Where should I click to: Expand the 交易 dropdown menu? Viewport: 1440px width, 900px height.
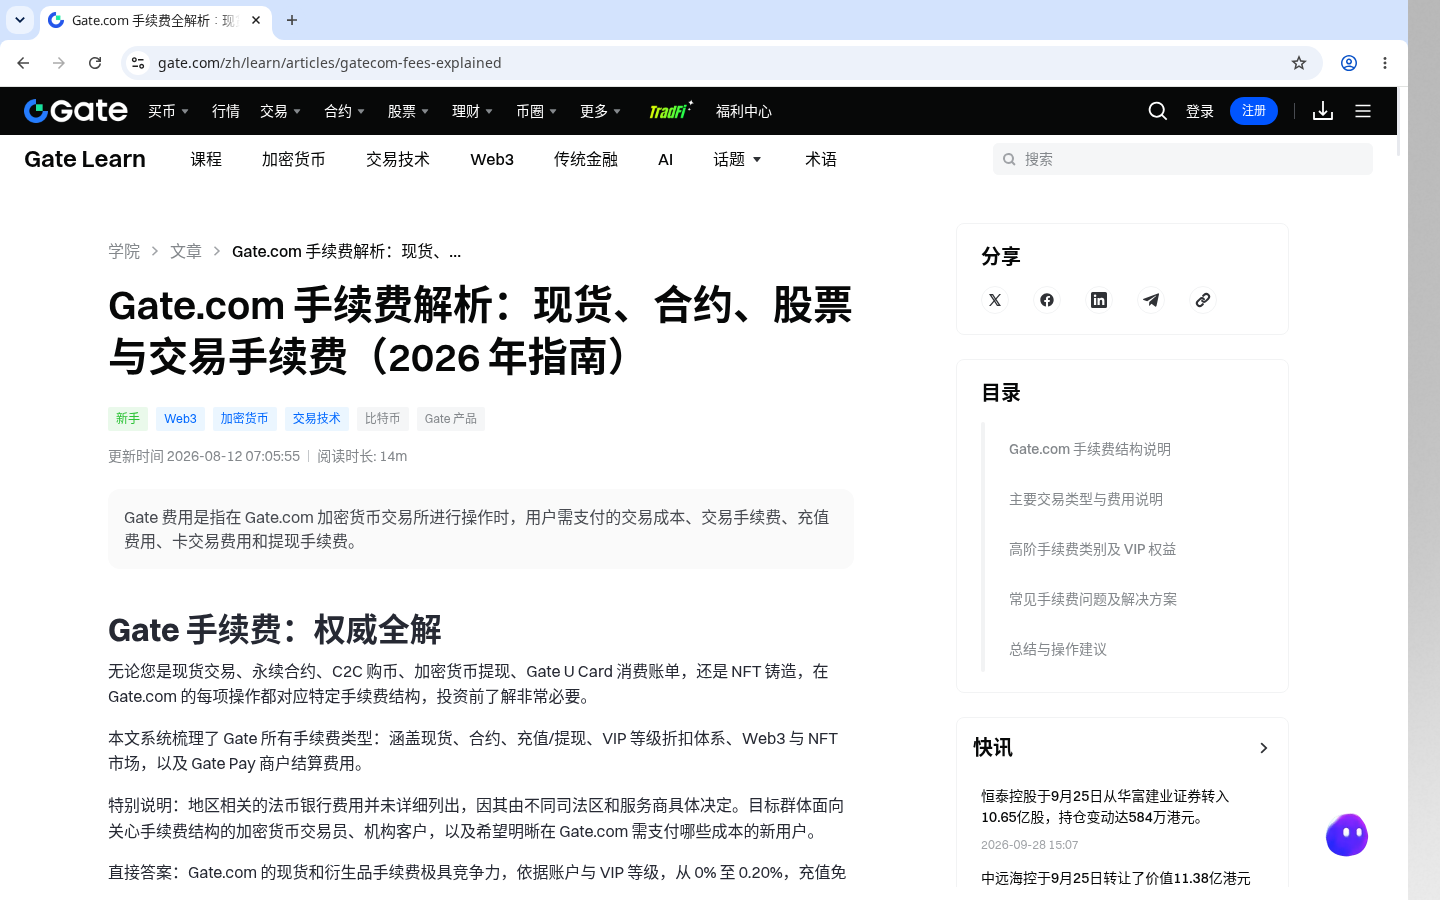(x=281, y=111)
